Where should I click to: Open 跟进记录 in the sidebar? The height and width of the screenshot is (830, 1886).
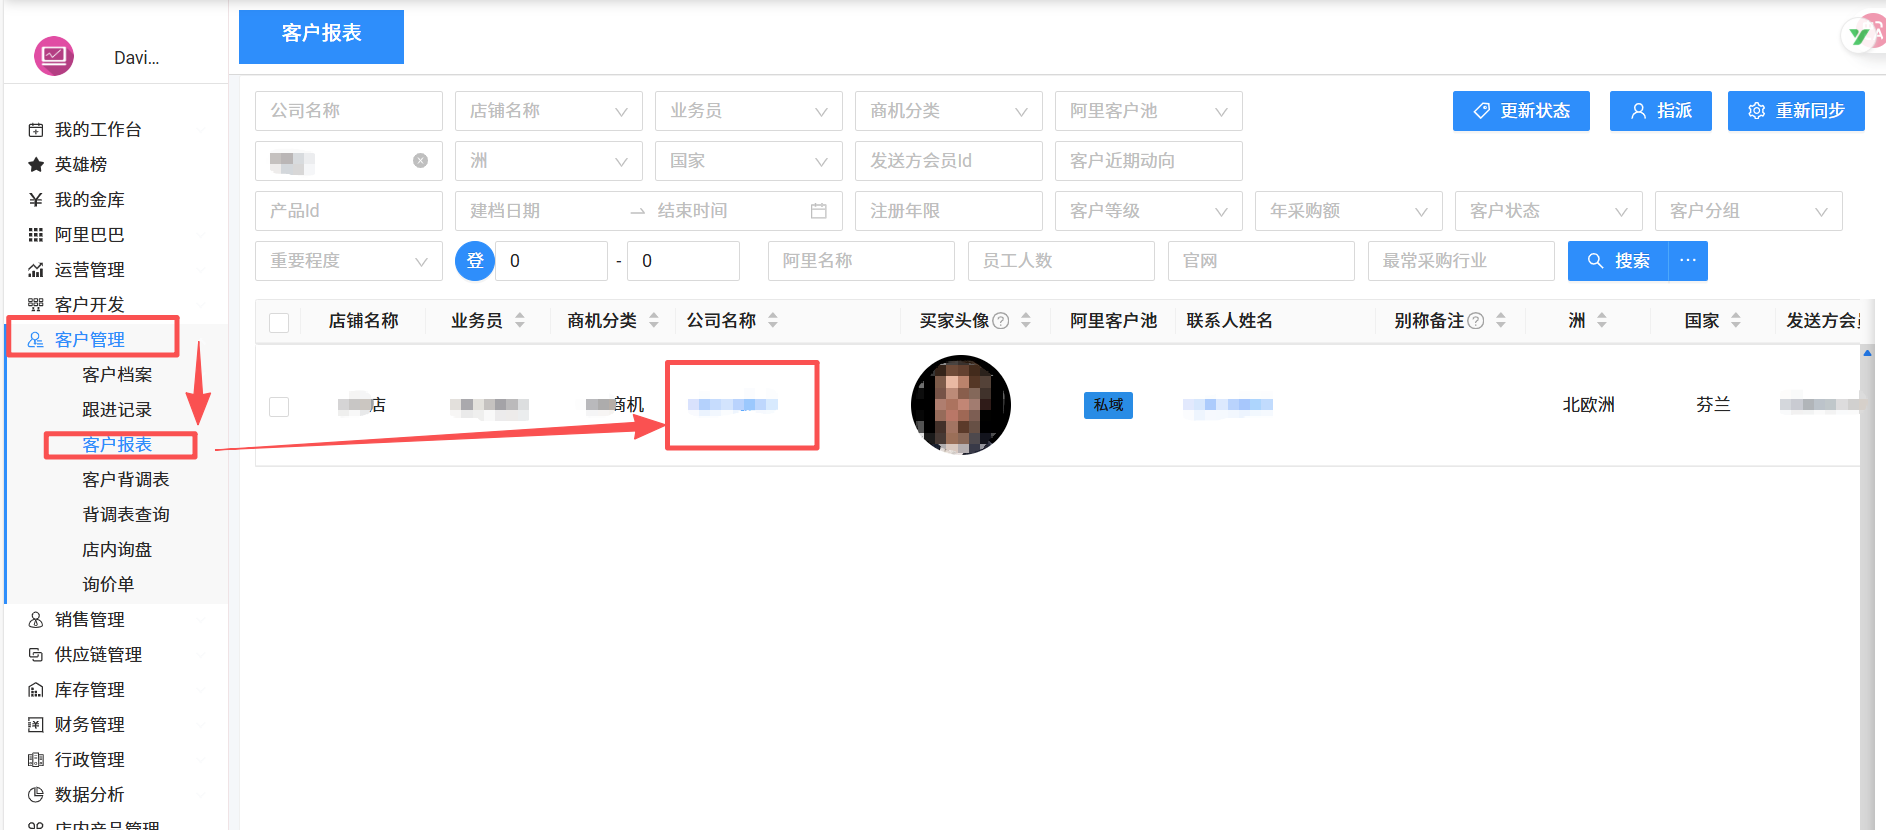pos(117,409)
